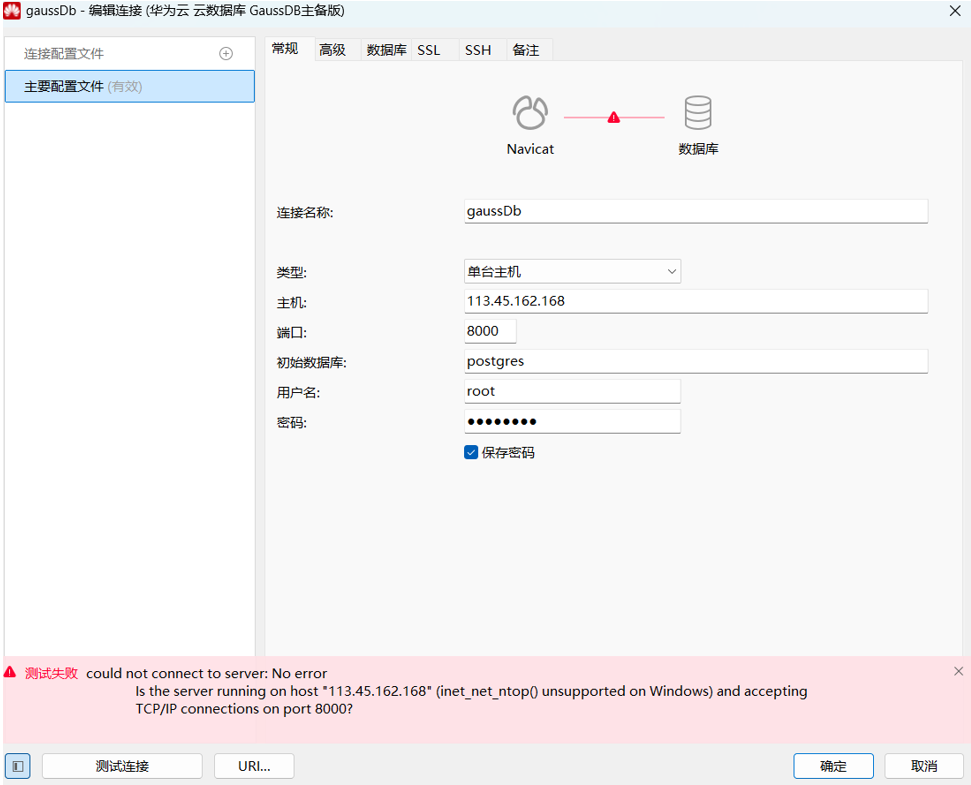This screenshot has height=785, width=971.
Task: Toggle the sidebar panel icon at bottom left
Action: [18, 766]
